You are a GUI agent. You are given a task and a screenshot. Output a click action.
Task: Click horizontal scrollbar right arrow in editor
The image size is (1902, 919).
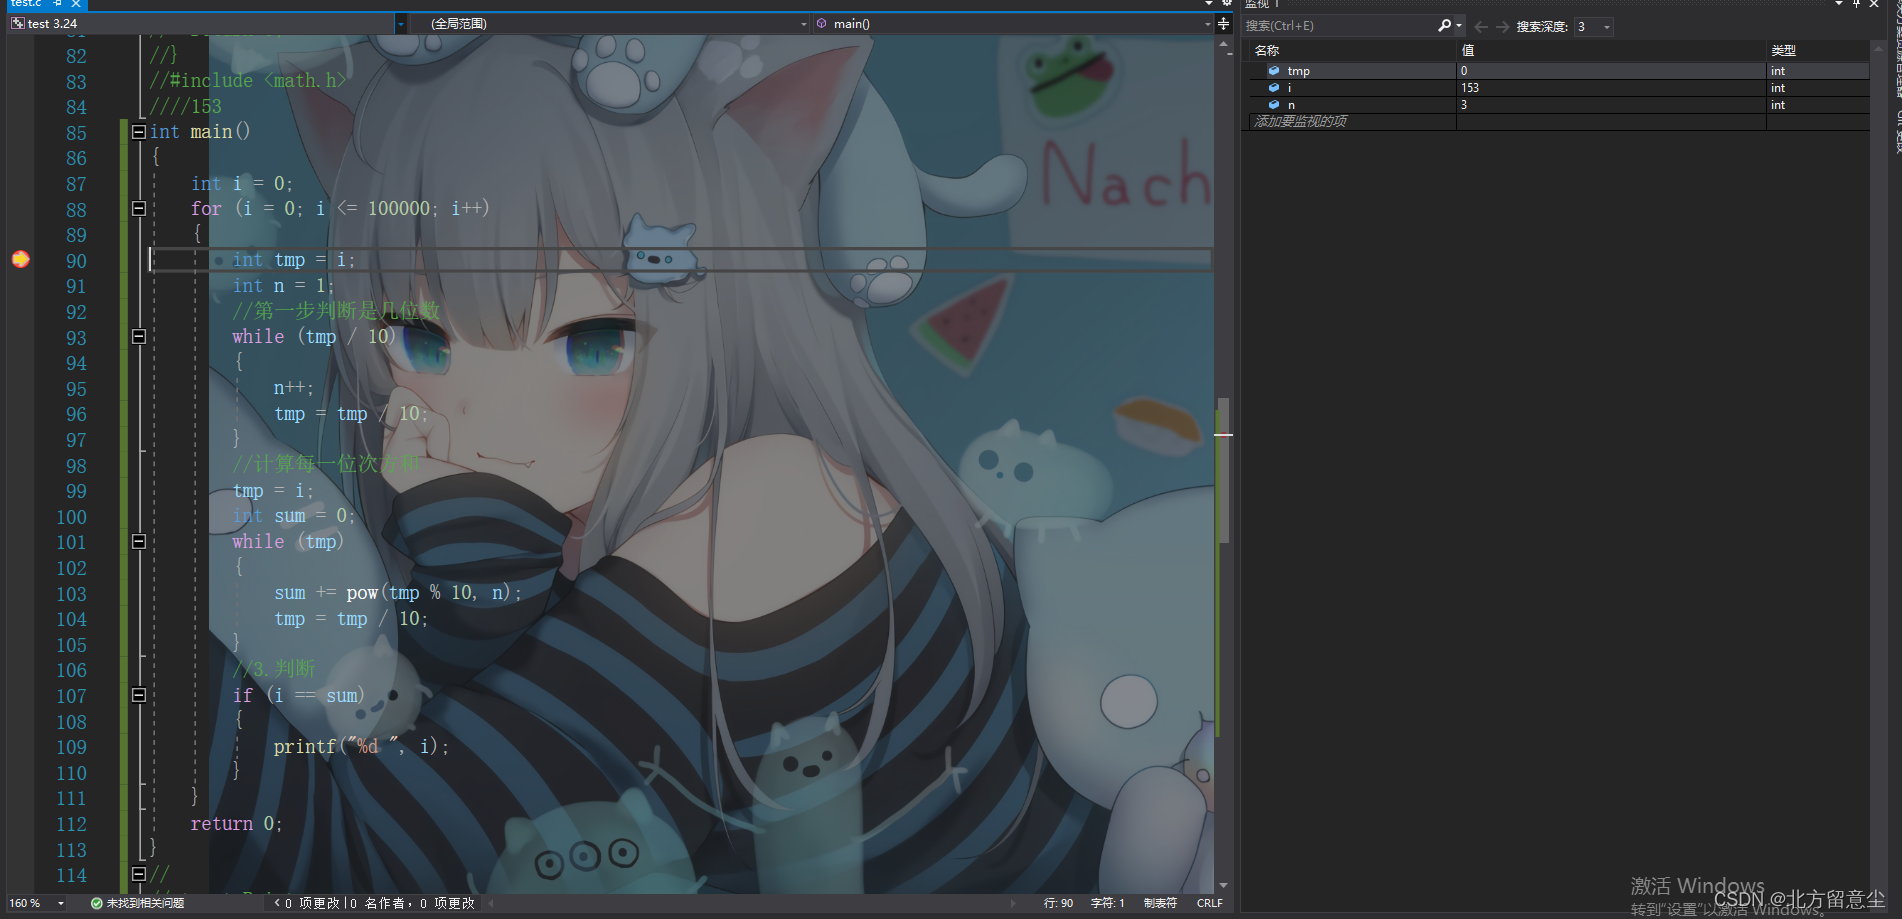click(1014, 903)
